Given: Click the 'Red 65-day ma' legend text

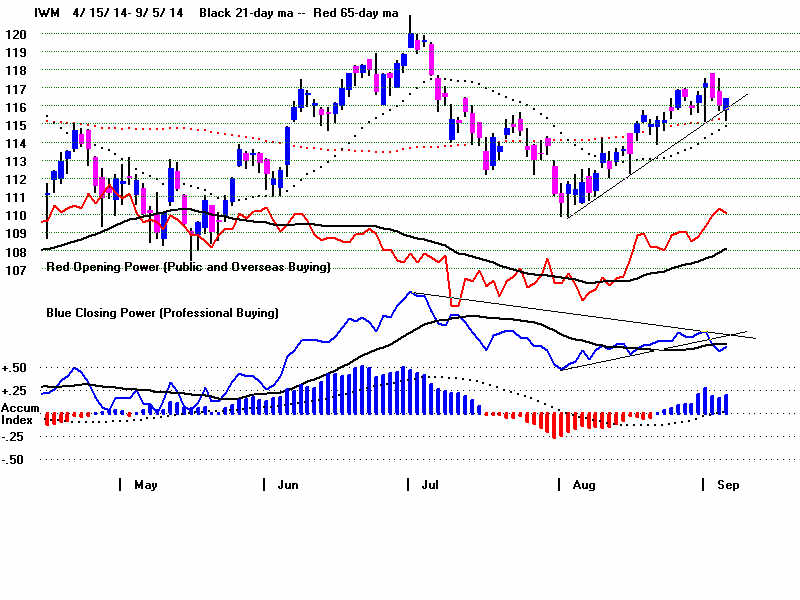Looking at the screenshot, I should (x=356, y=13).
